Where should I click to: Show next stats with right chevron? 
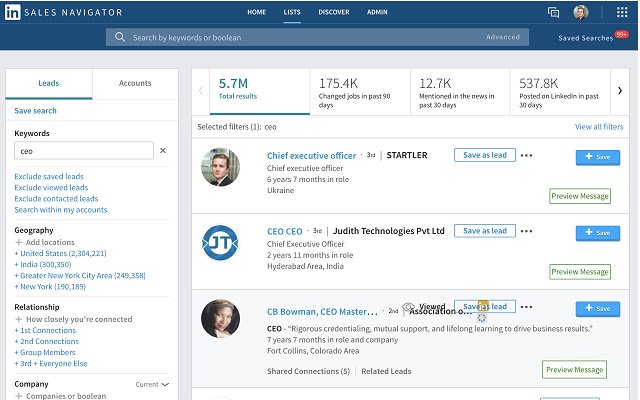tap(620, 91)
